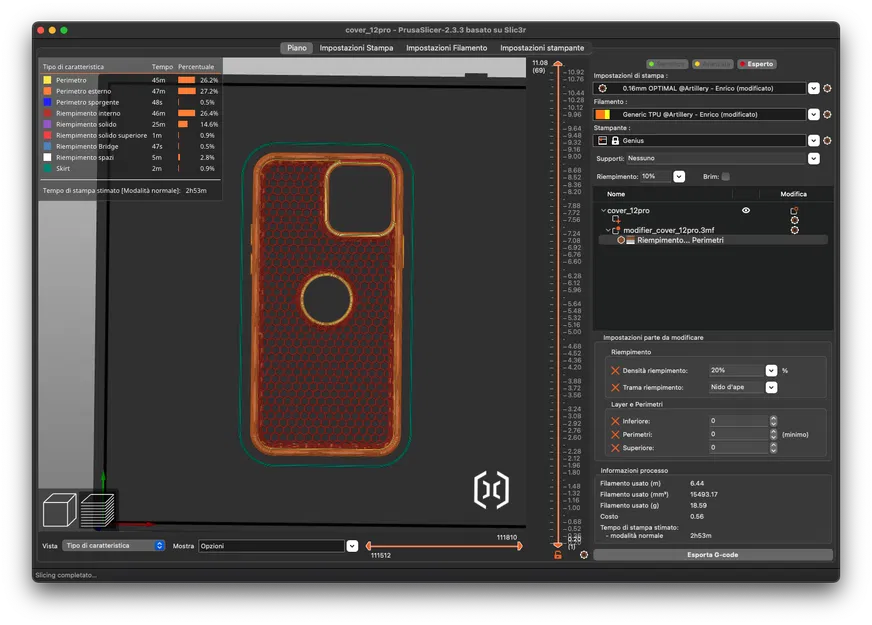Screen dimensions: 872x625
Task: Select the Esperto mode
Action: click(x=756, y=64)
